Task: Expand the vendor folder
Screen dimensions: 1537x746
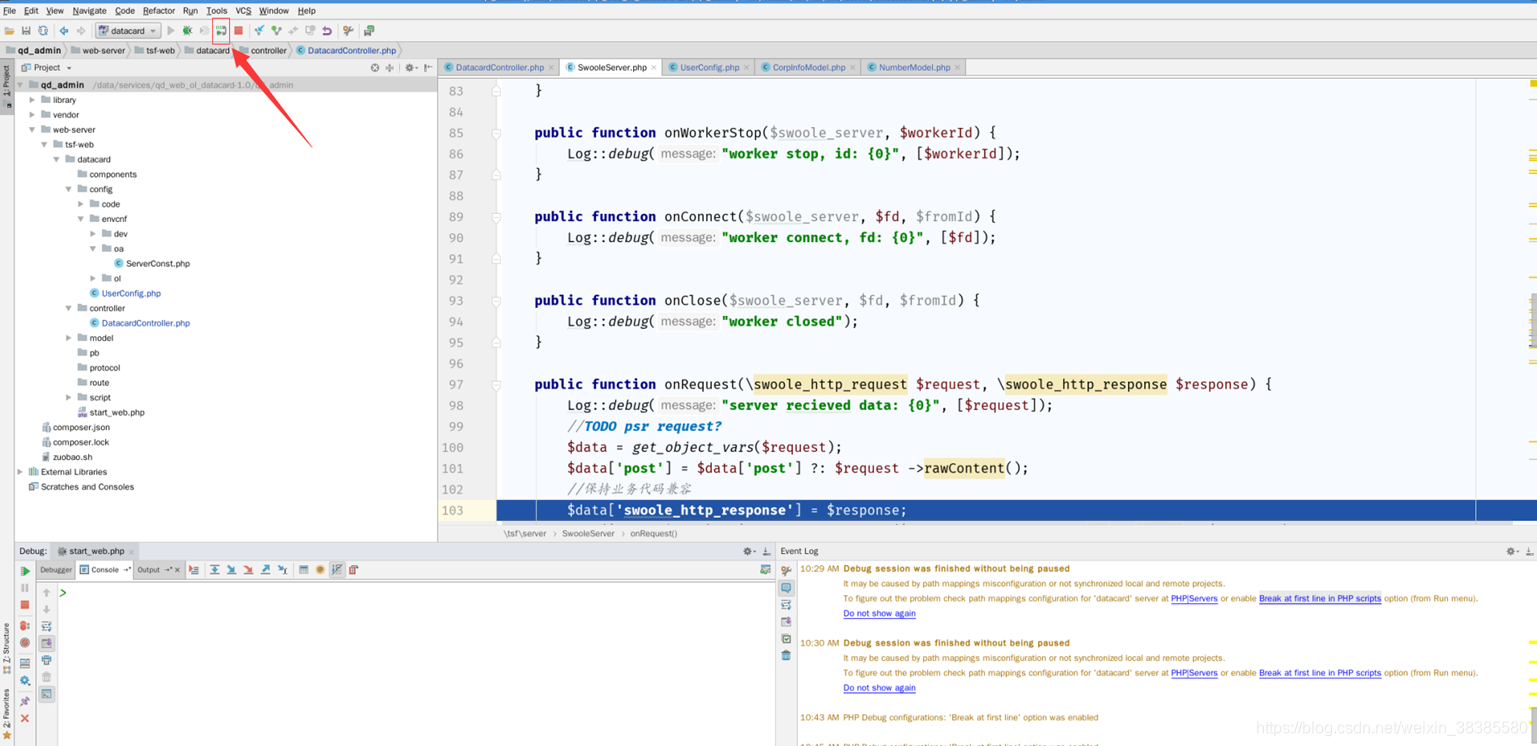Action: 32,115
